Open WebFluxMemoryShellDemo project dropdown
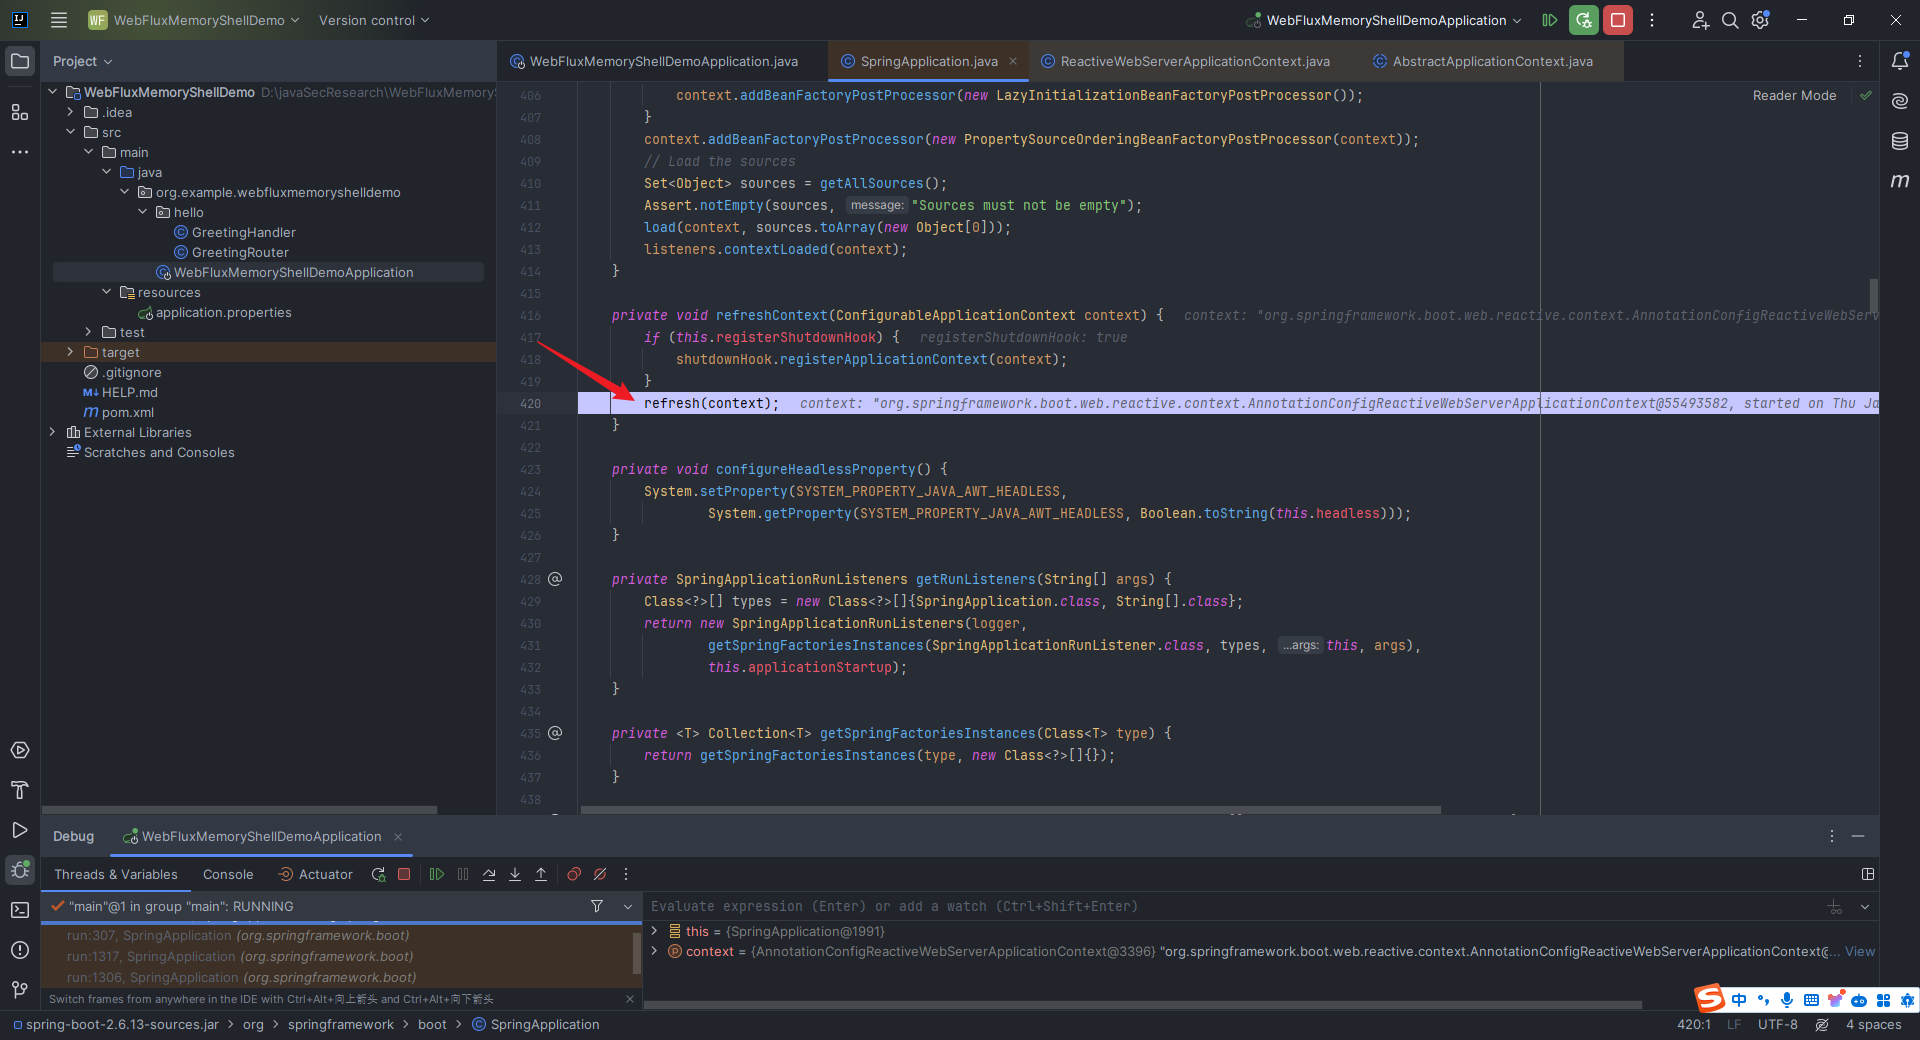1920x1040 pixels. pos(194,20)
